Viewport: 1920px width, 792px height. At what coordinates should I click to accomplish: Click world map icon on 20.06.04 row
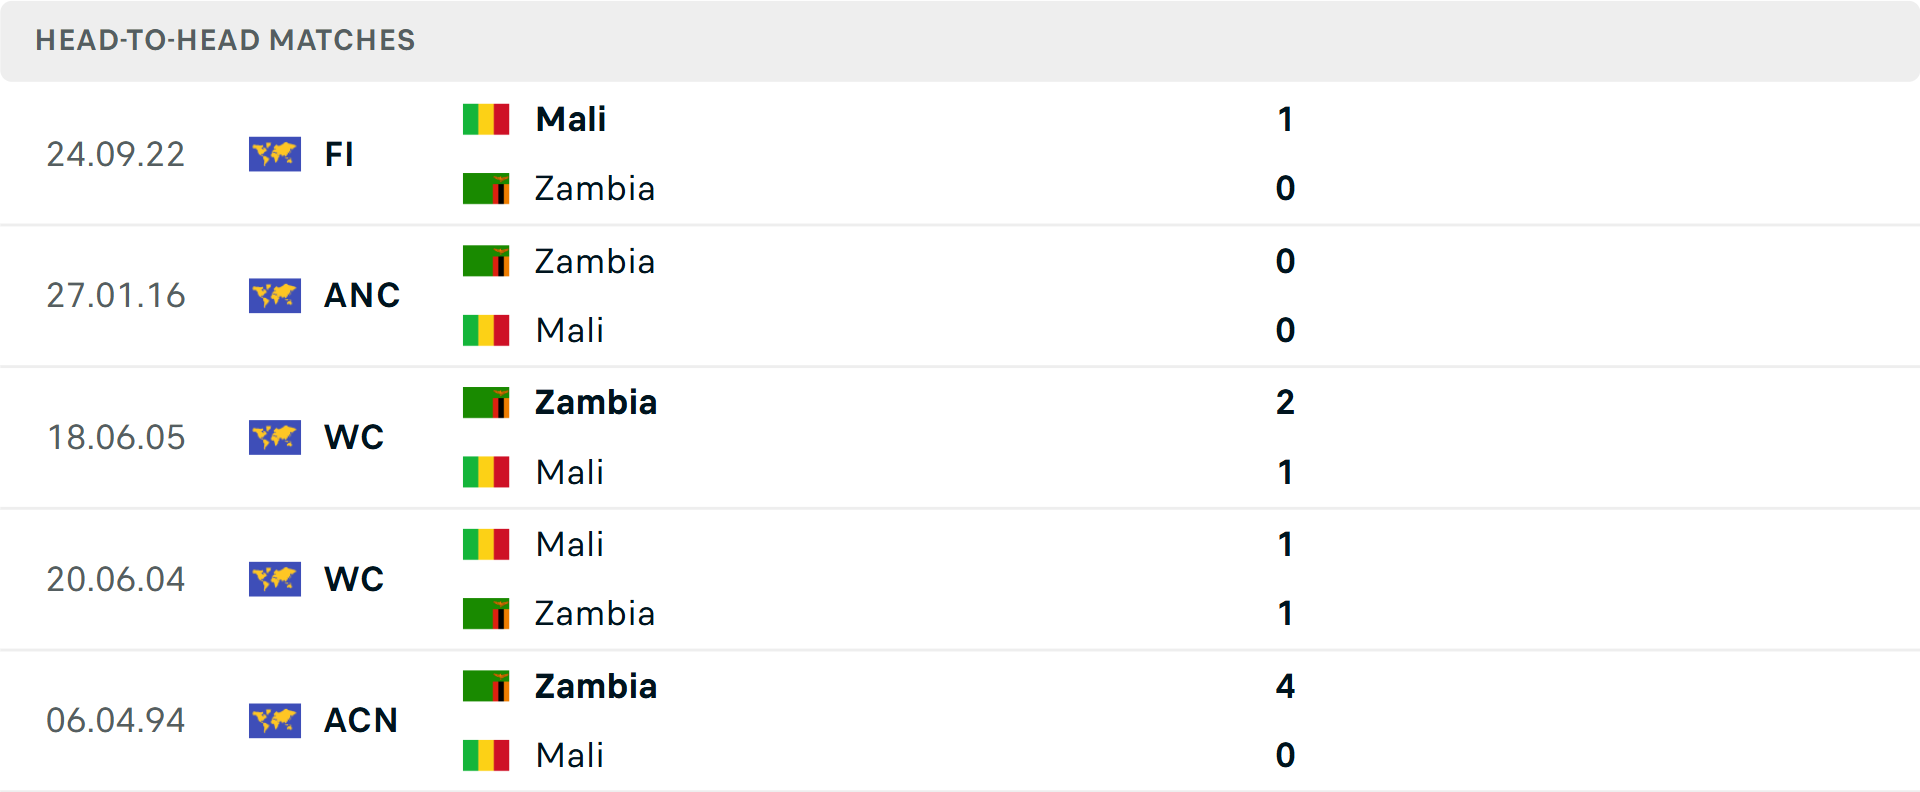coord(275,579)
